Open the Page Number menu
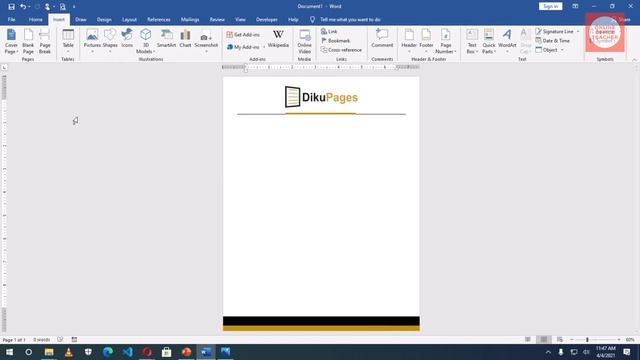The width and height of the screenshot is (640, 360). [x=446, y=41]
